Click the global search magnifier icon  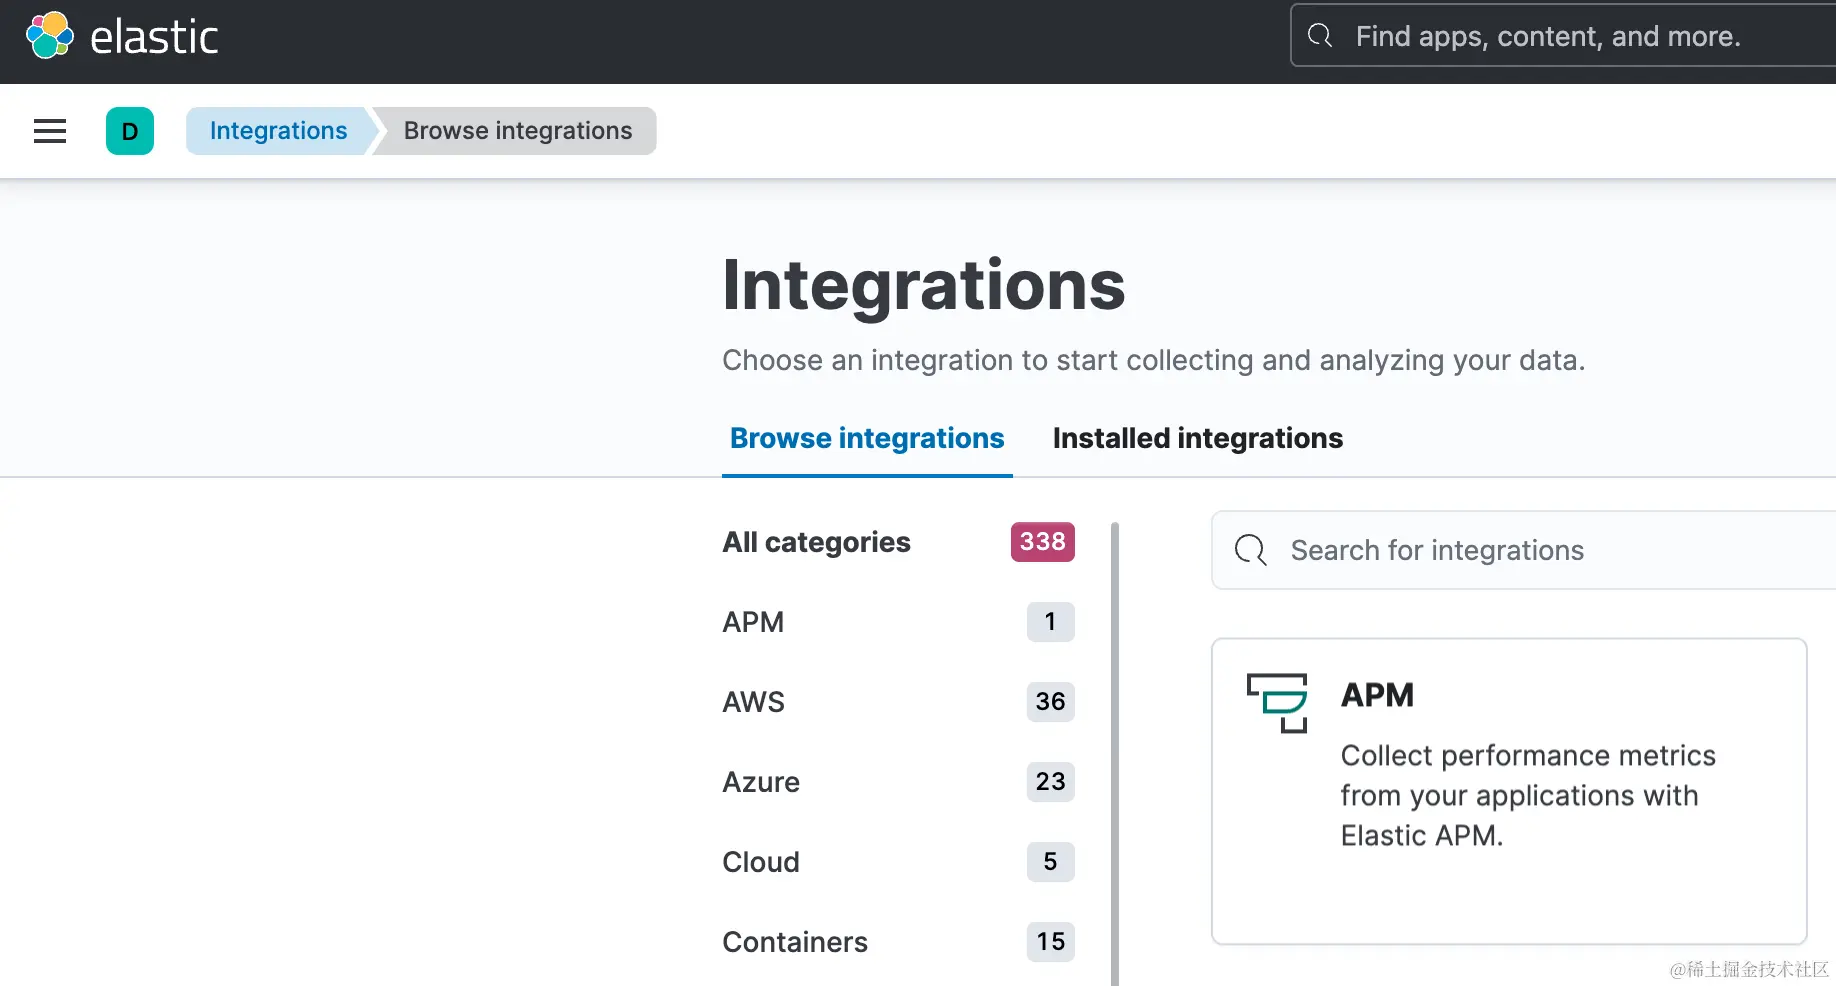(1320, 36)
